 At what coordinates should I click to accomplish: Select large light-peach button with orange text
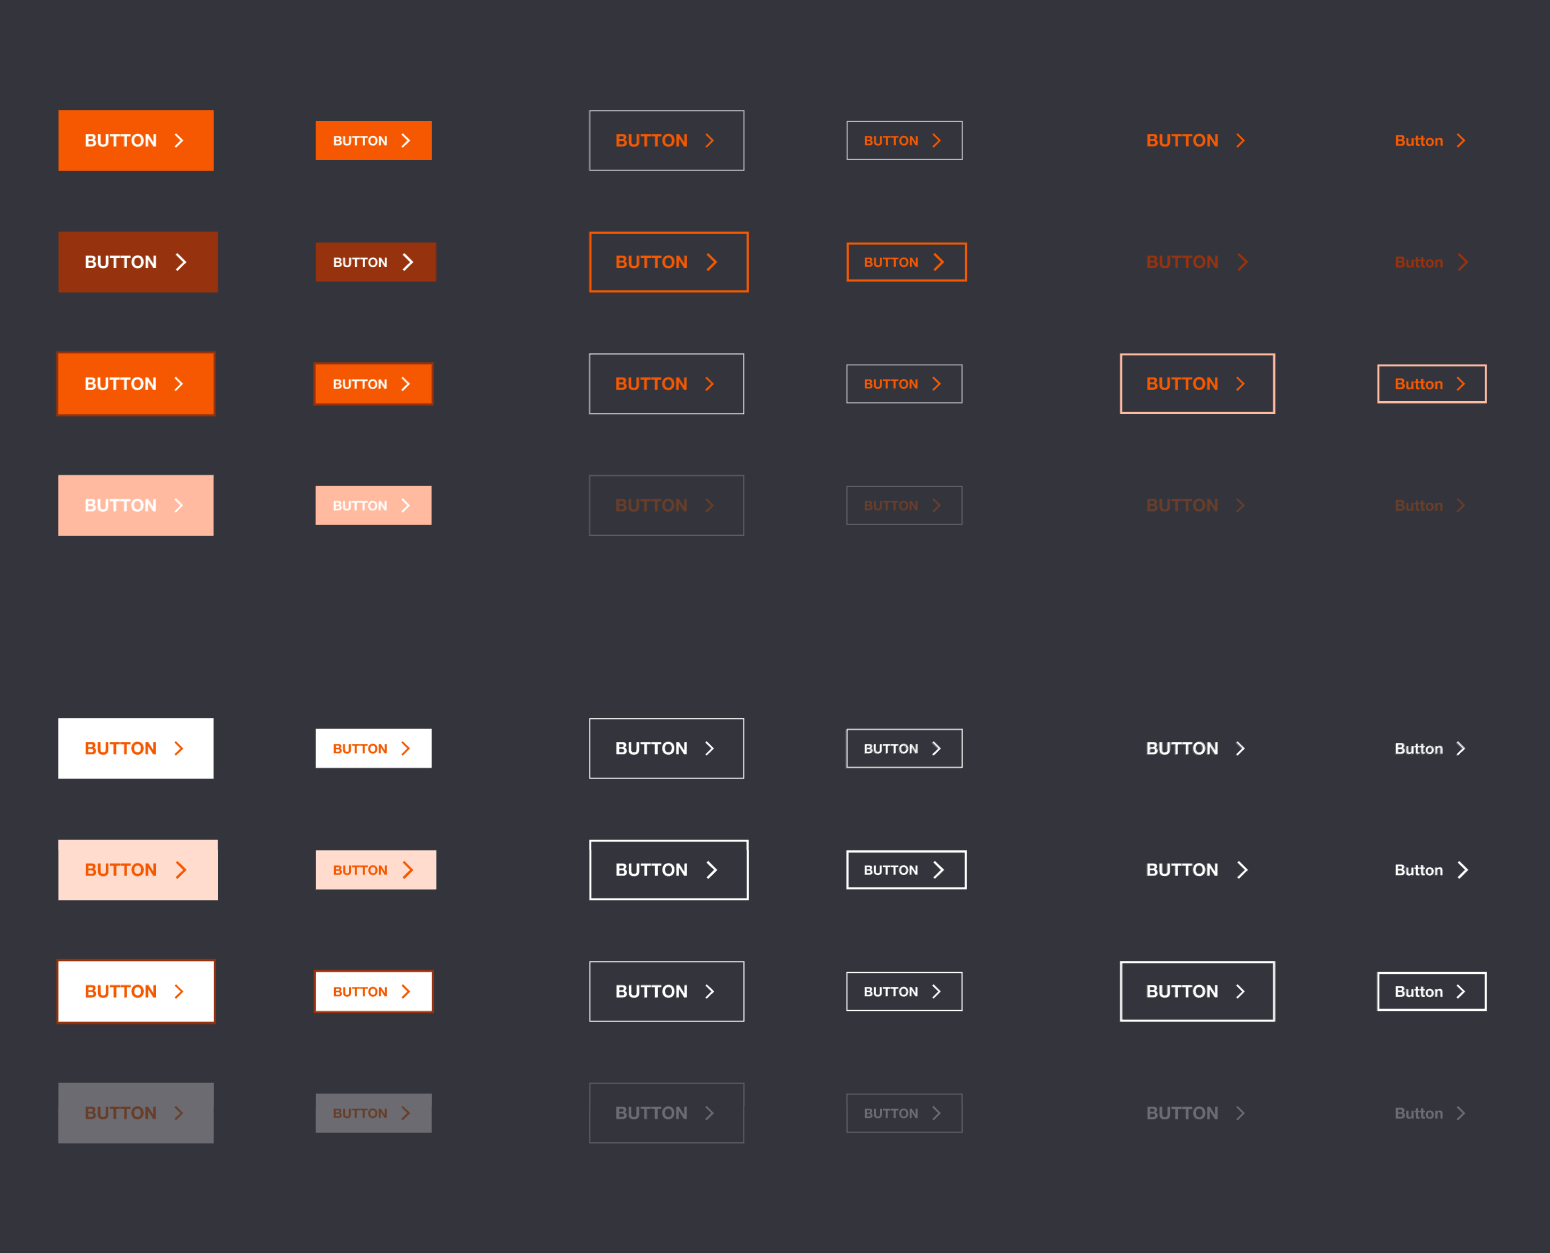(138, 870)
